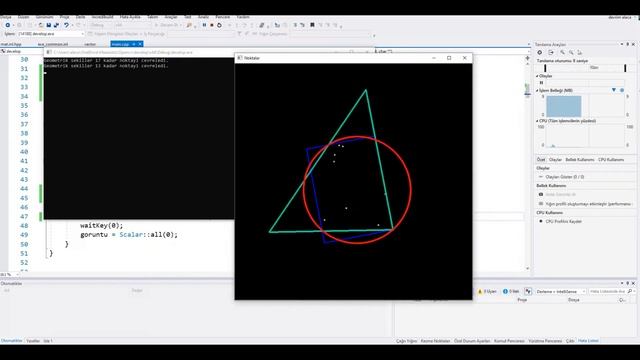Viewport: 640px width, 360px height.
Task: Collapse the İşlem Belleği graph section
Action: click(537, 90)
